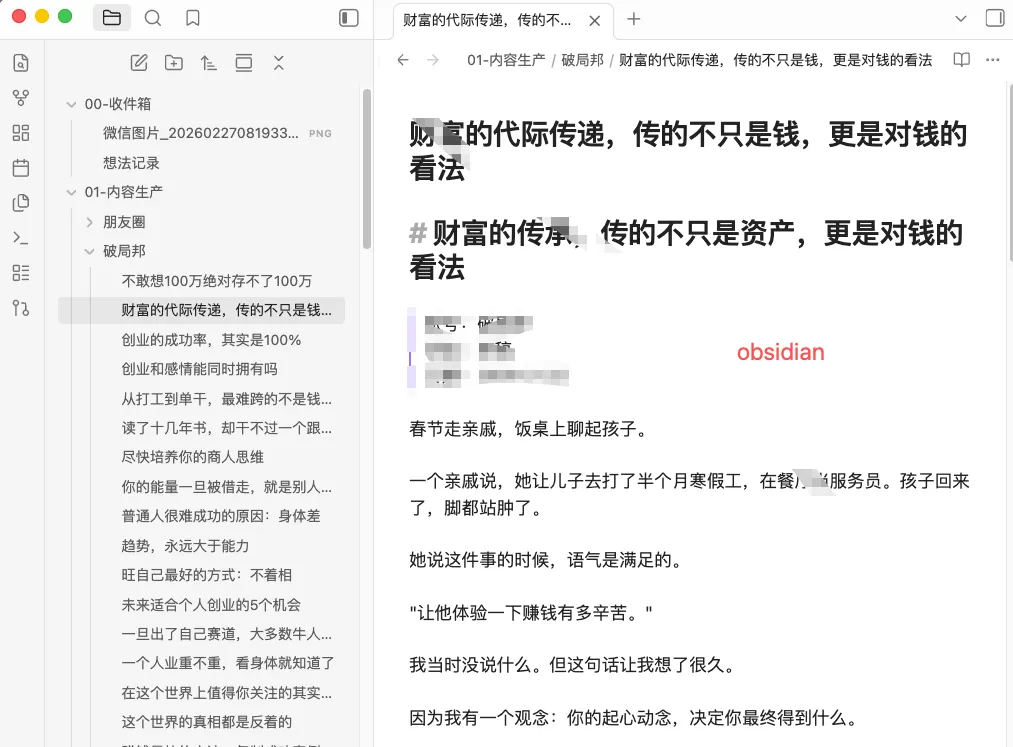The height and width of the screenshot is (747, 1013).
Task: Open the file explorer folder icon
Action: 112,18
